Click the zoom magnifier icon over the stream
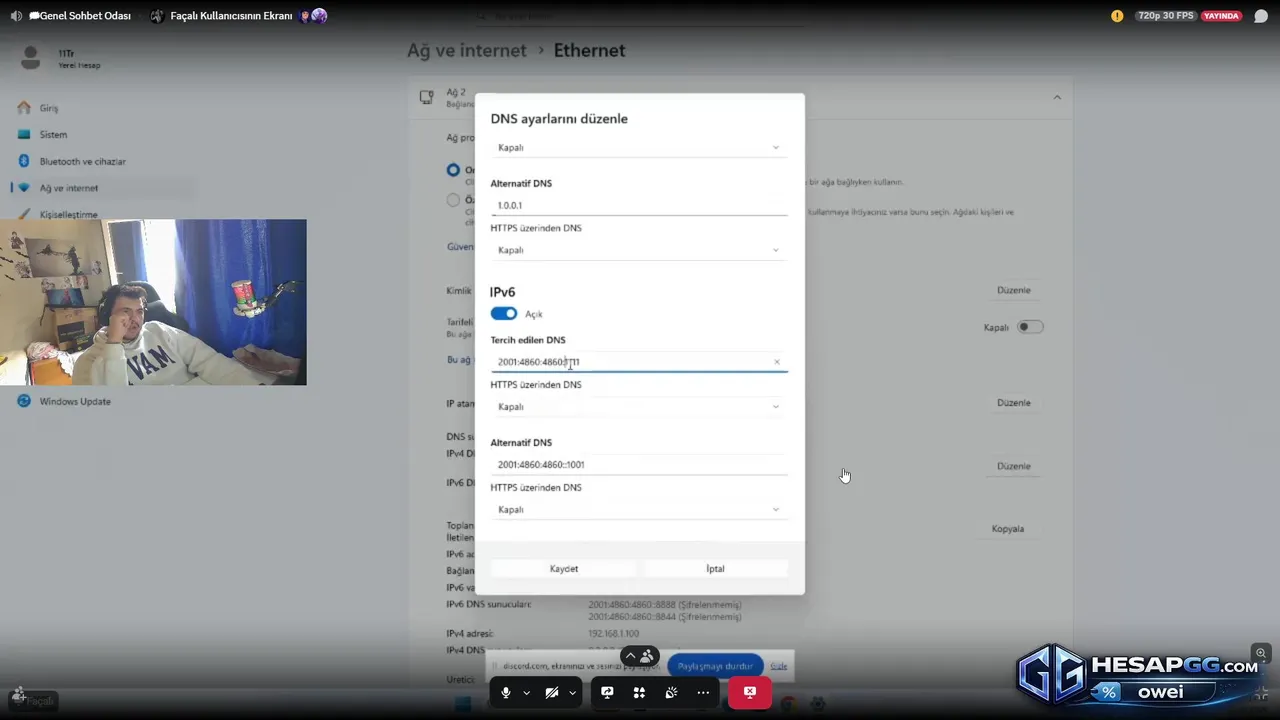The width and height of the screenshot is (1280, 720). click(1262, 652)
